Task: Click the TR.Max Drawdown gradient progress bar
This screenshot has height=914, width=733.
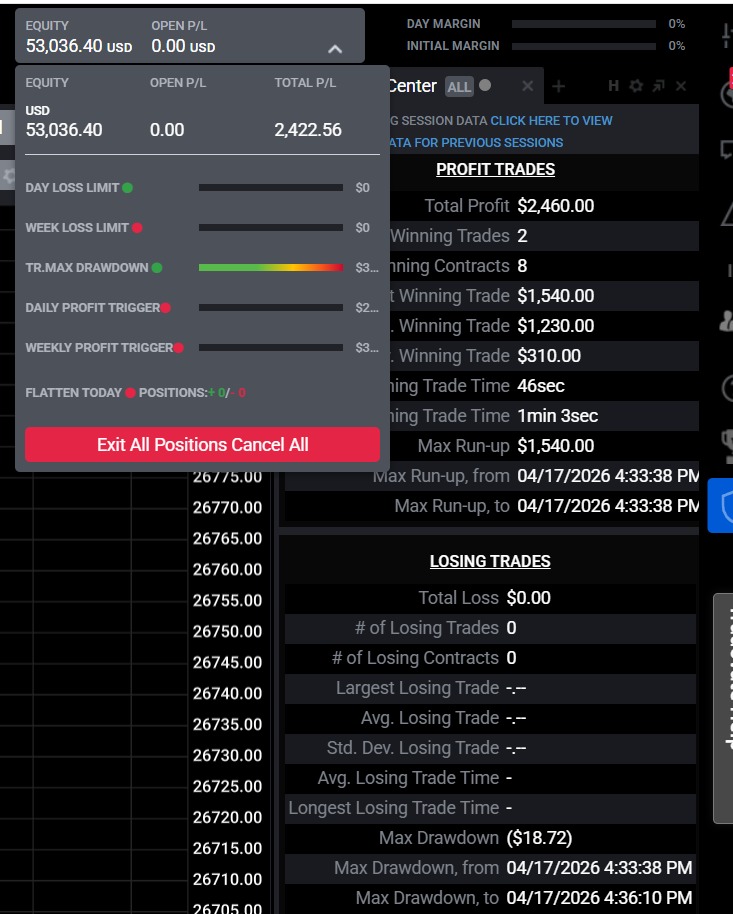Action: (270, 268)
